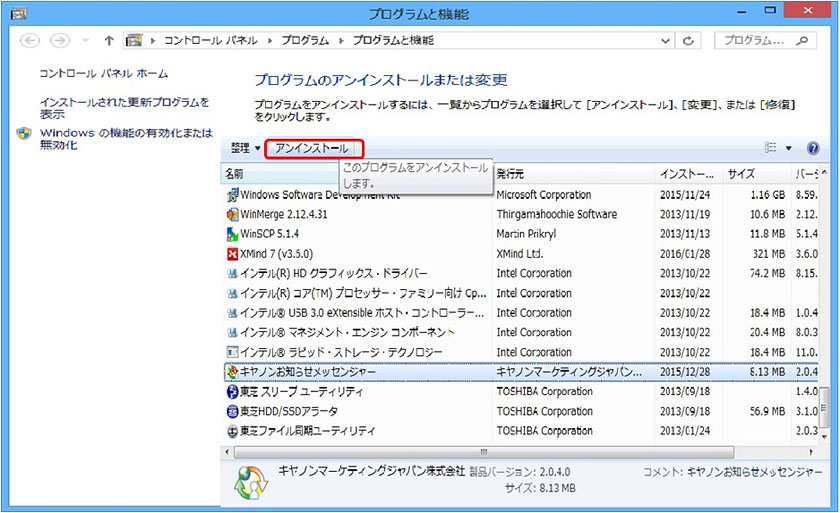The image size is (840, 513).
Task: Expand the view options dropdown arrow
Action: coord(788,148)
